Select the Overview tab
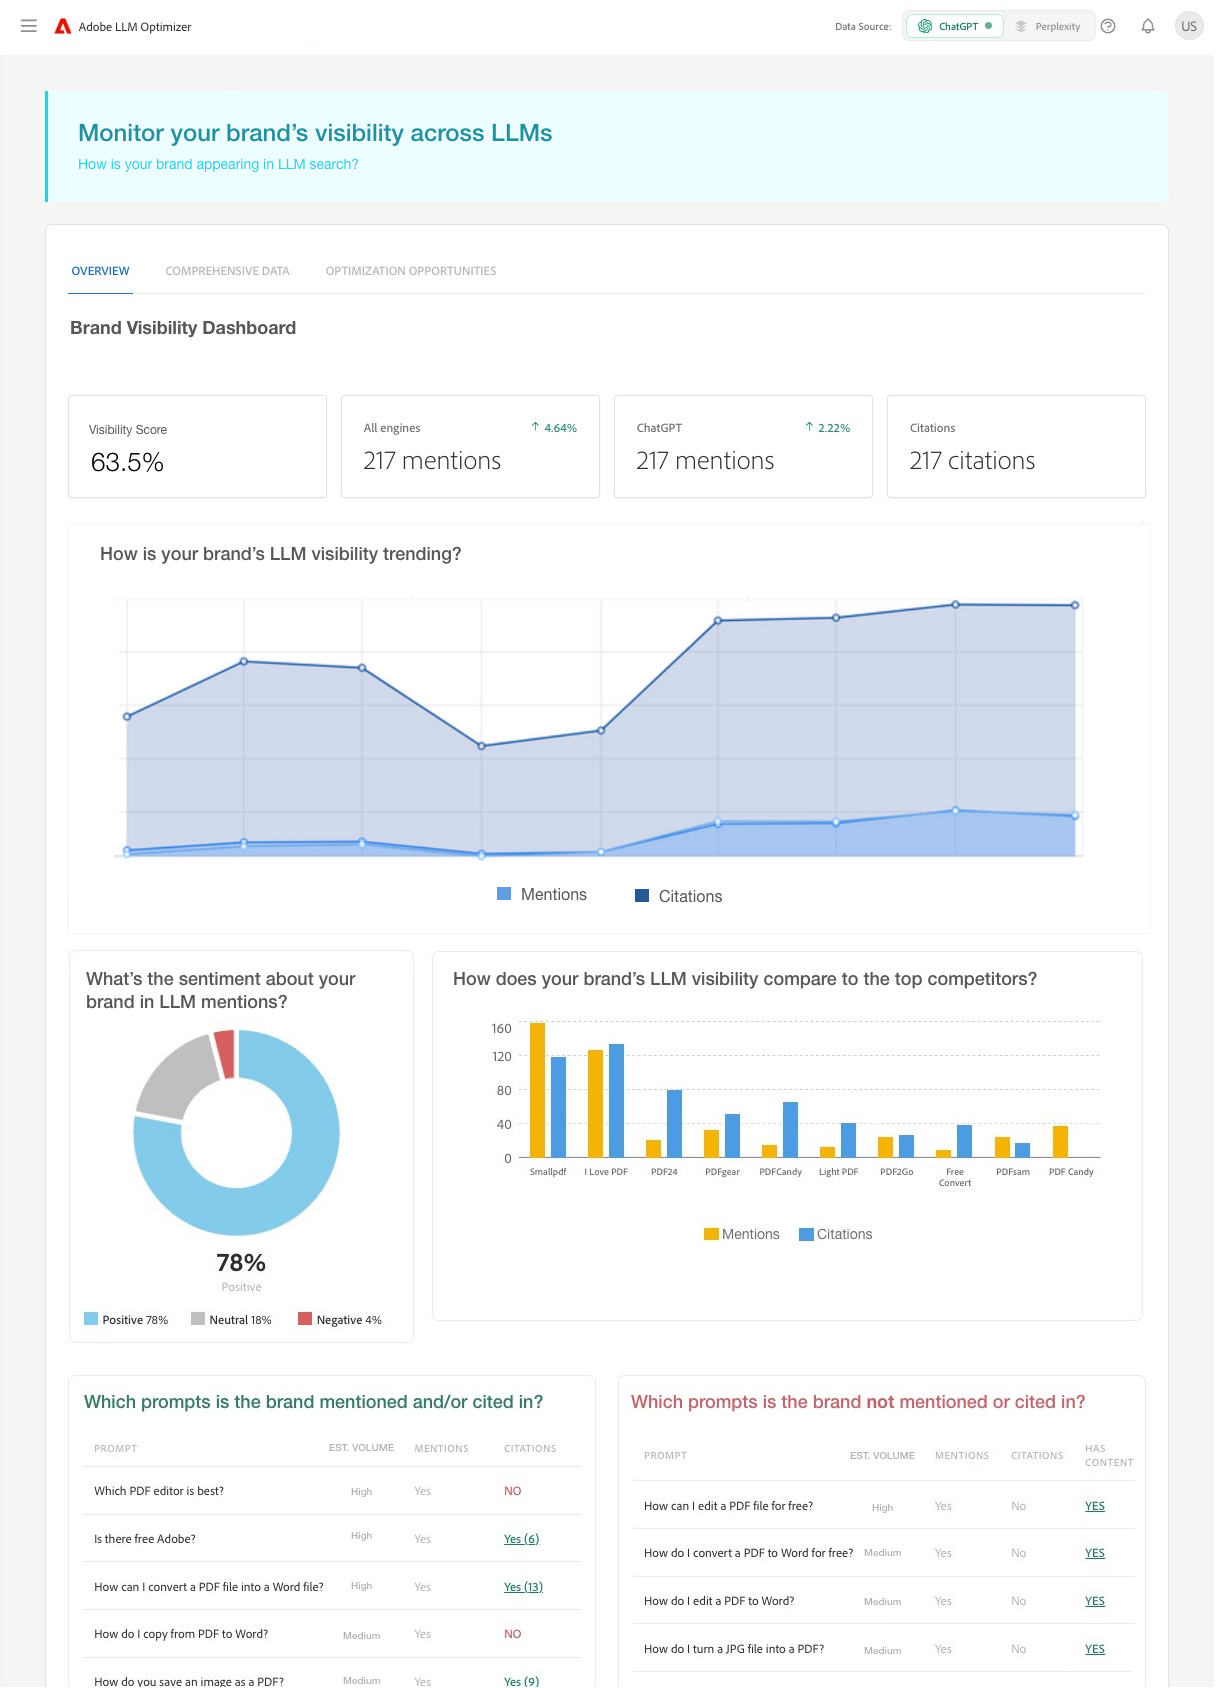 (100, 271)
